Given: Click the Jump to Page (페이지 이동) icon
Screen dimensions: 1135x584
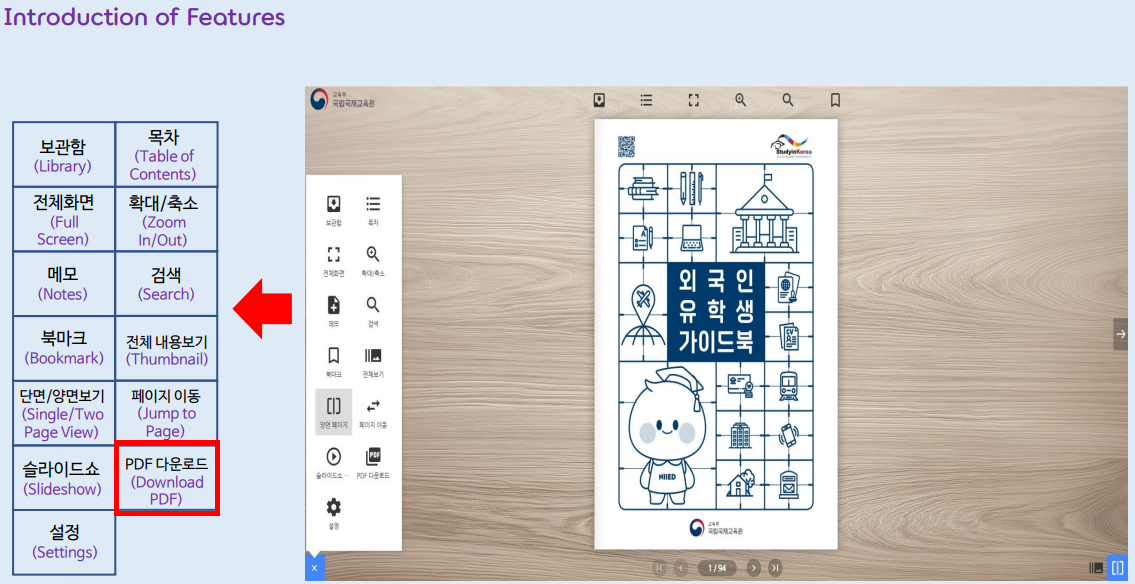Looking at the screenshot, I should [373, 407].
